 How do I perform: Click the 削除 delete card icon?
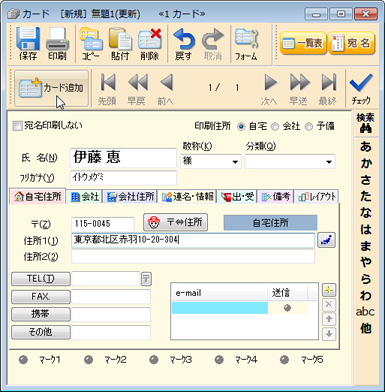150,39
